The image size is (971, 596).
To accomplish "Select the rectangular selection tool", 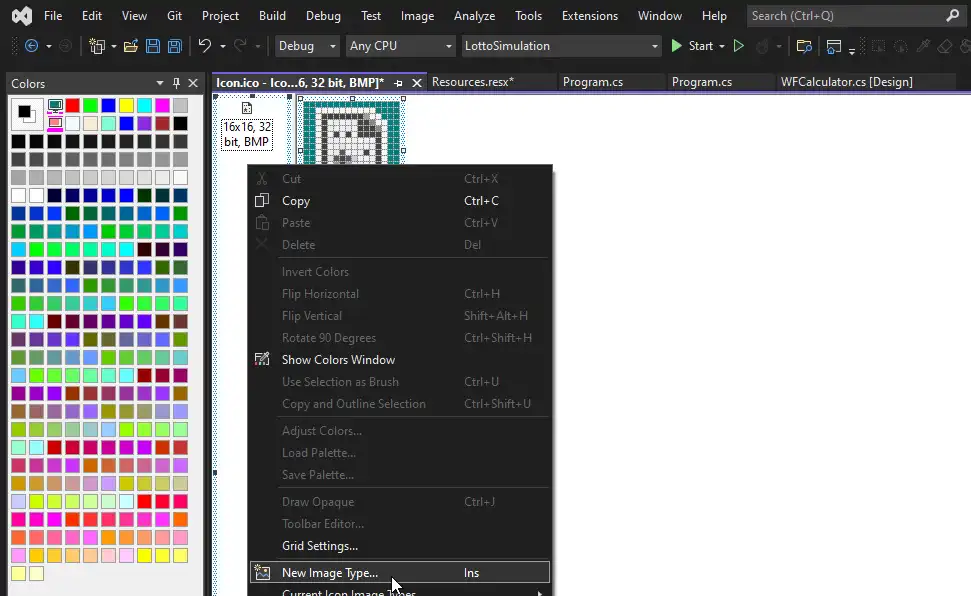I will click(x=876, y=46).
